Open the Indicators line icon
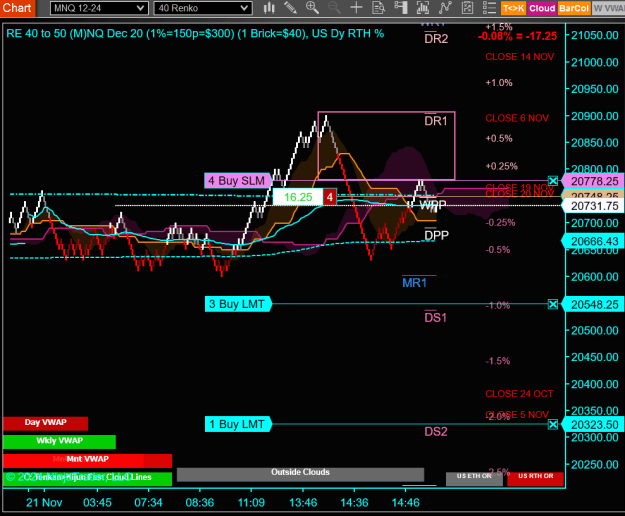Image resolution: width=625 pixels, height=516 pixels. click(x=445, y=8)
